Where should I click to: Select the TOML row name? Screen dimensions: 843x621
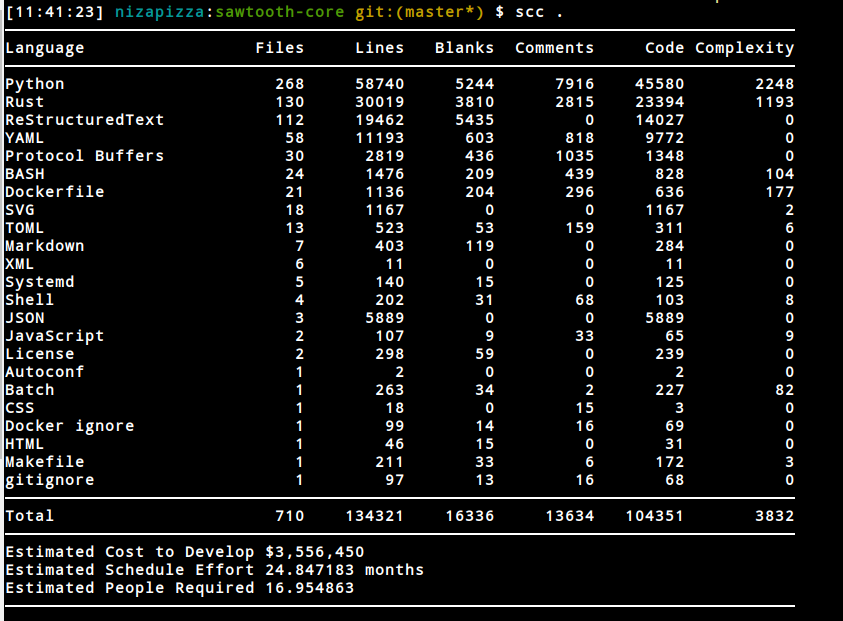tap(25, 228)
